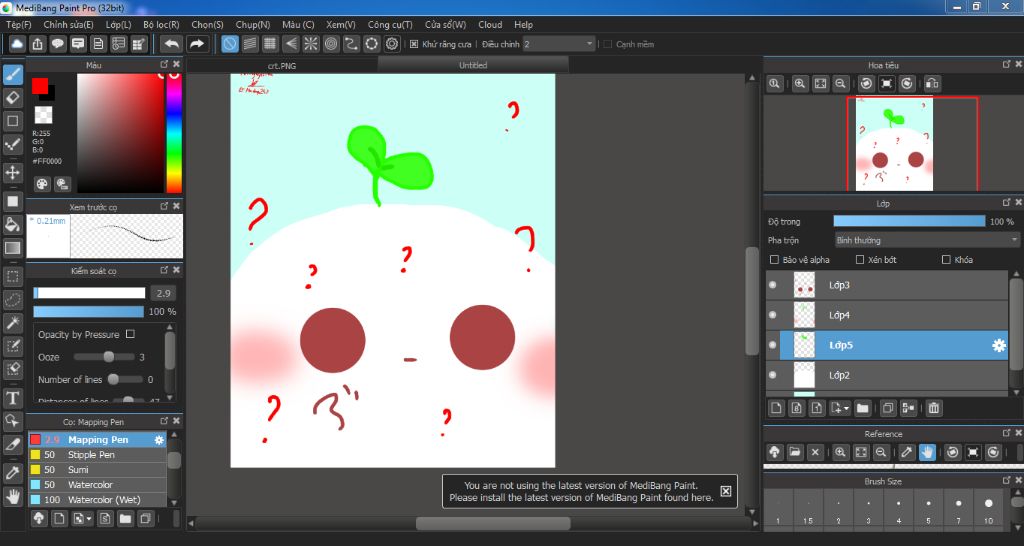
Task: Select the Hand tool in left toolbar
Action: click(12, 496)
